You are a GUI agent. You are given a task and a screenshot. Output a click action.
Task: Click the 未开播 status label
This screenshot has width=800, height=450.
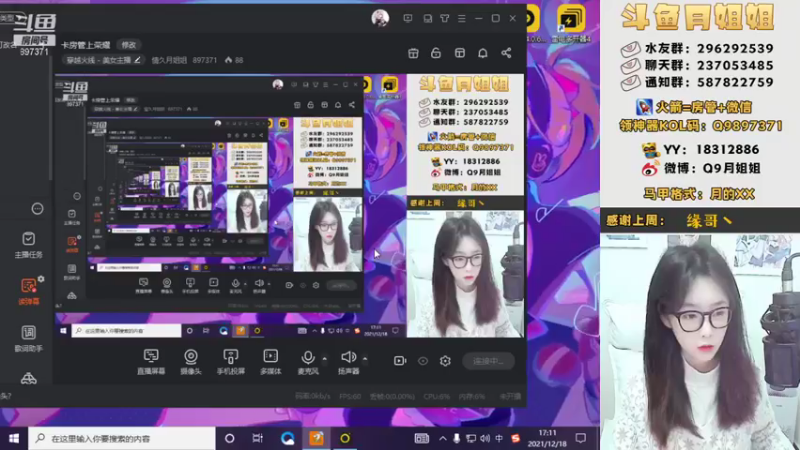510,396
